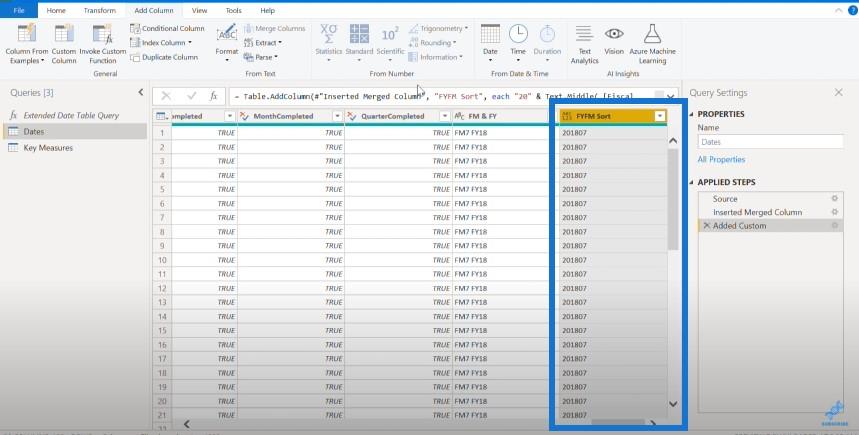Open MonthCompleted column filter
Screen dimensions: 859x435
(x=337, y=116)
